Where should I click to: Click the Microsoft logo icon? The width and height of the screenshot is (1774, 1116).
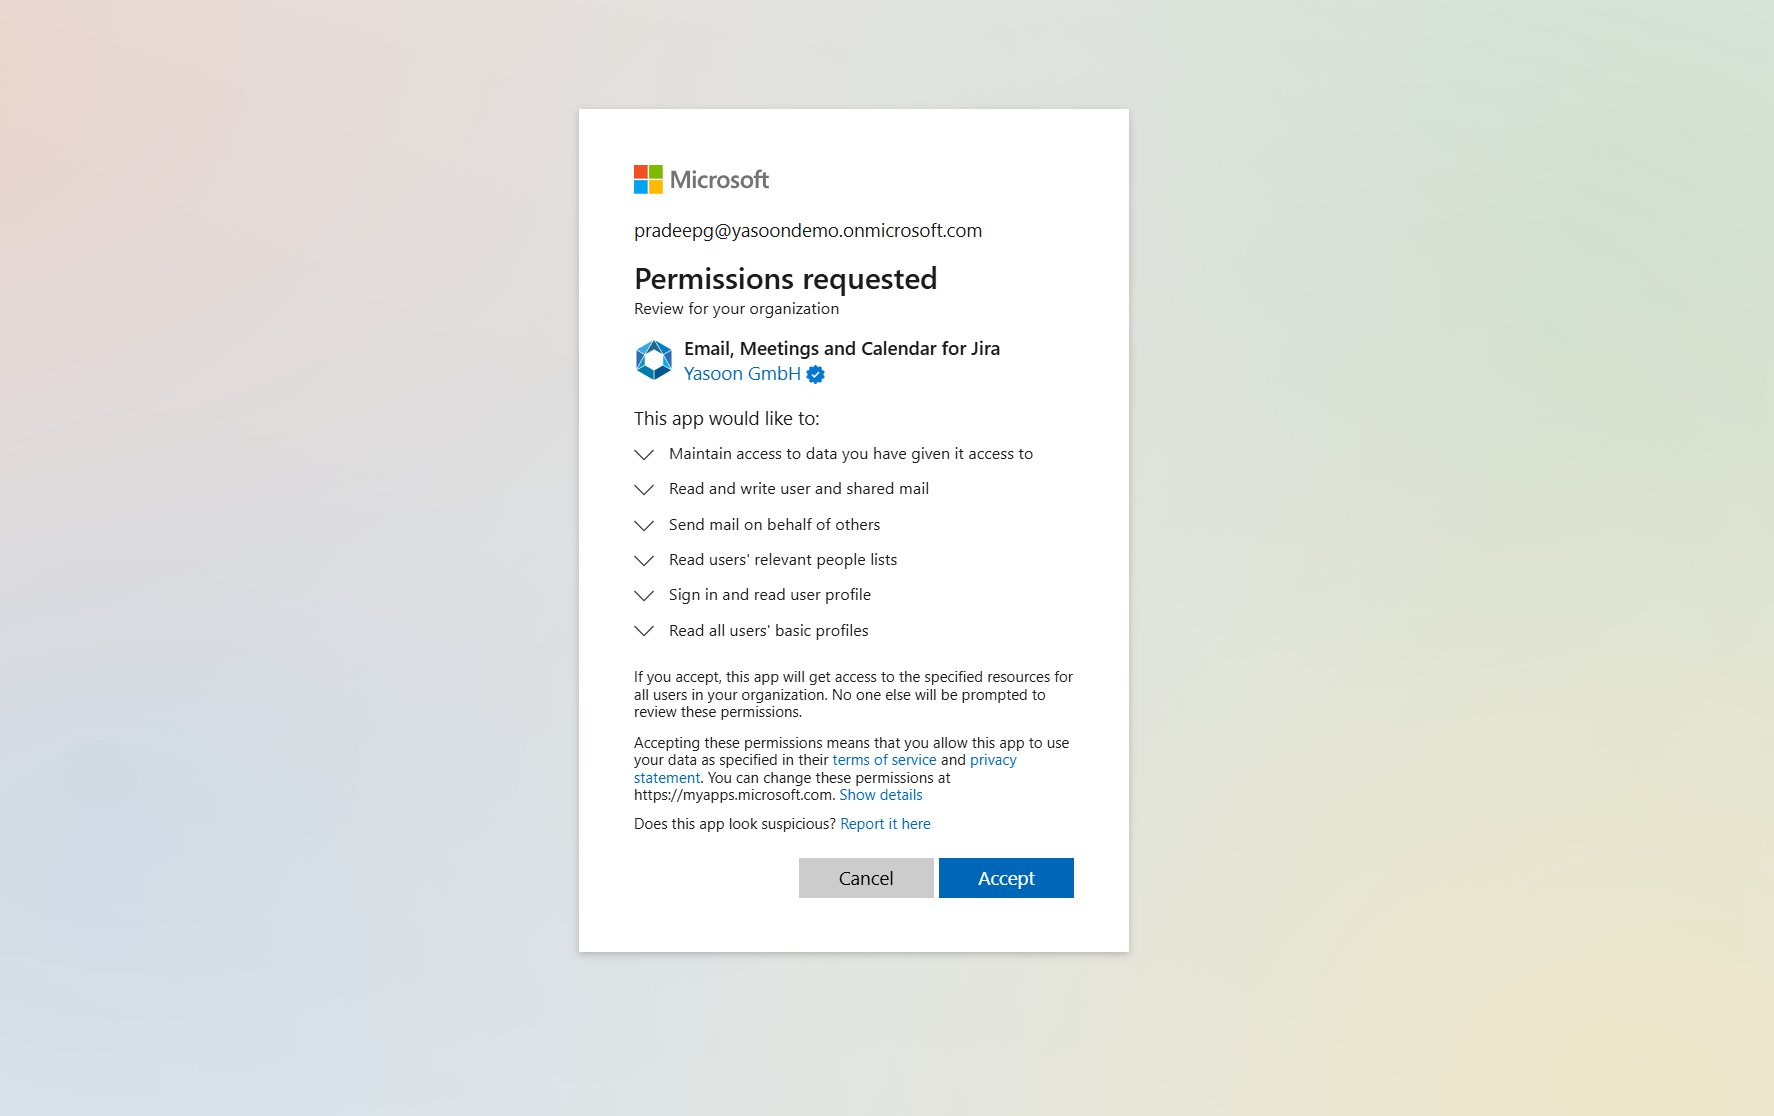pos(648,180)
